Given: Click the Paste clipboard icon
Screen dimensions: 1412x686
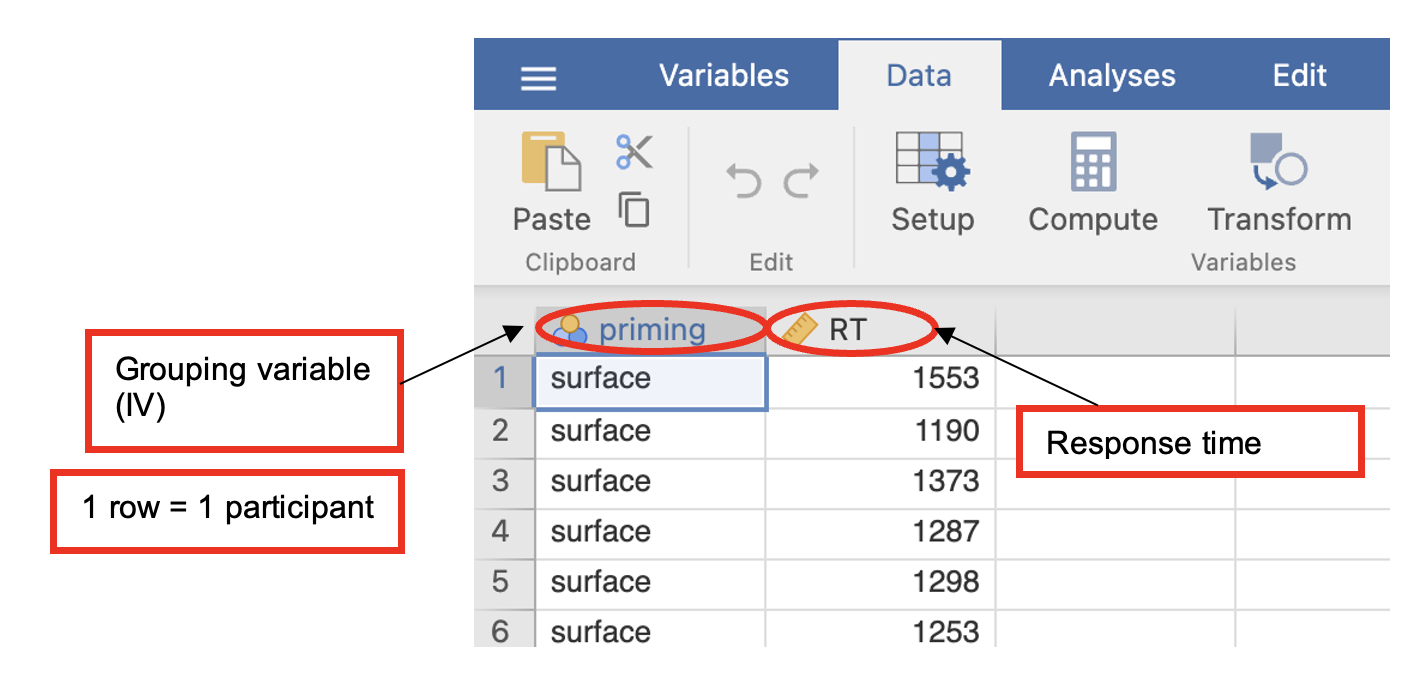Looking at the screenshot, I should point(551,163).
